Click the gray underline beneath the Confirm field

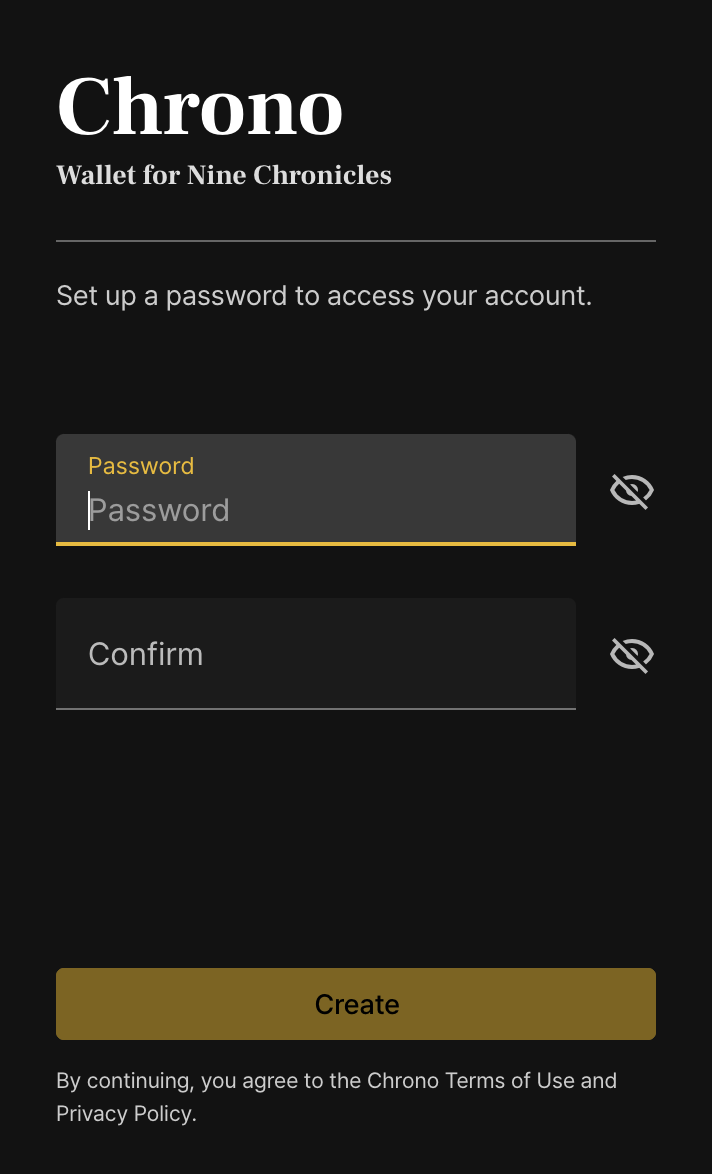point(316,708)
